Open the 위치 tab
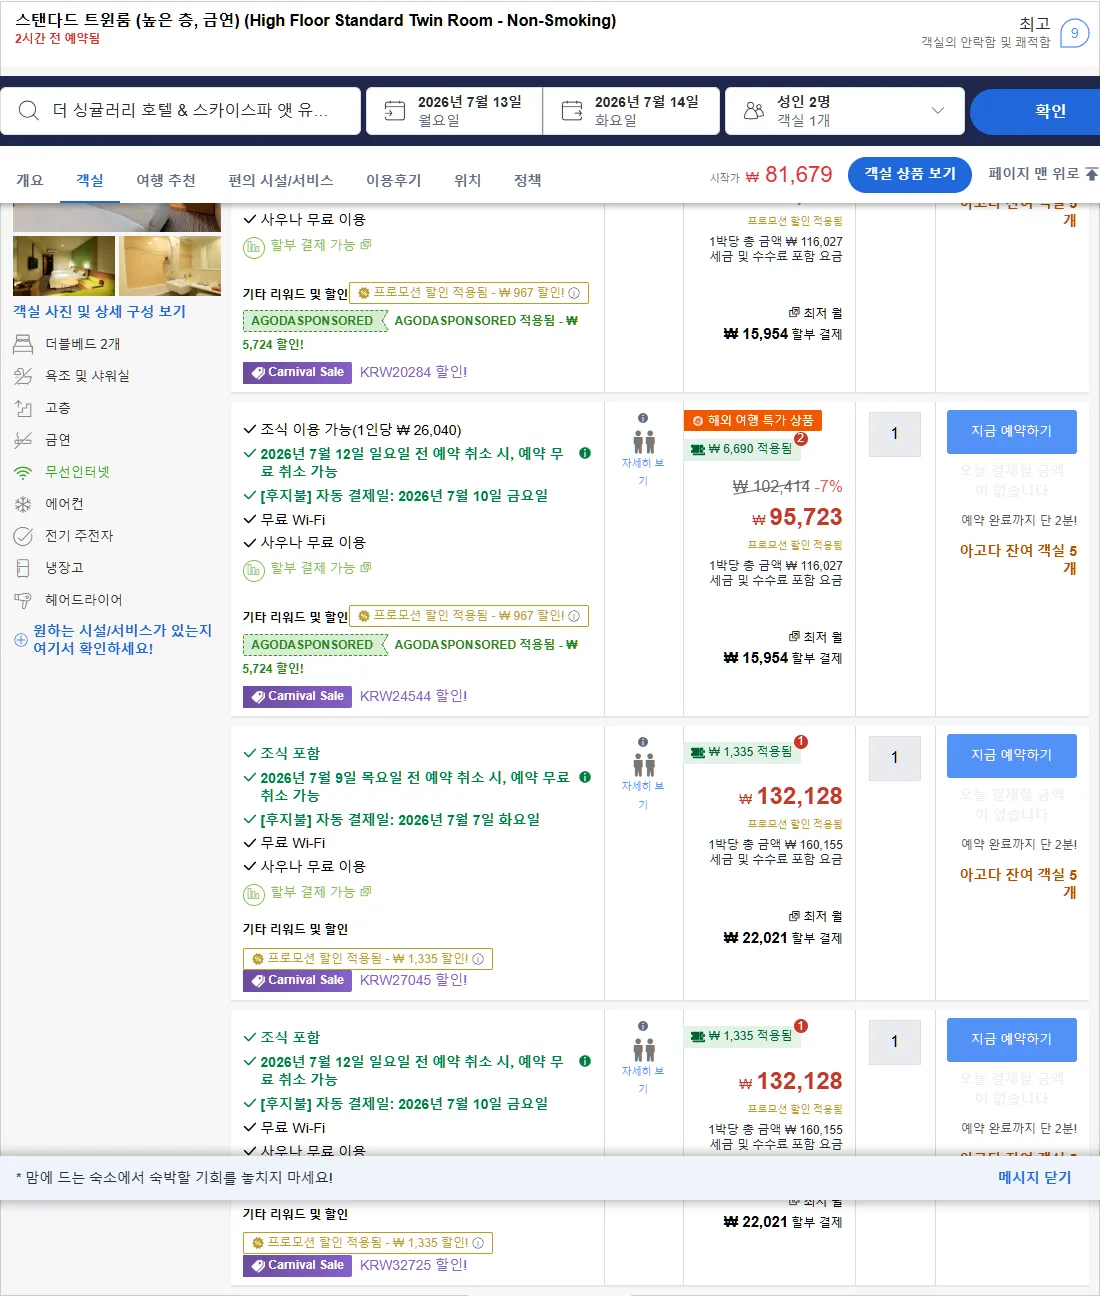 [468, 180]
